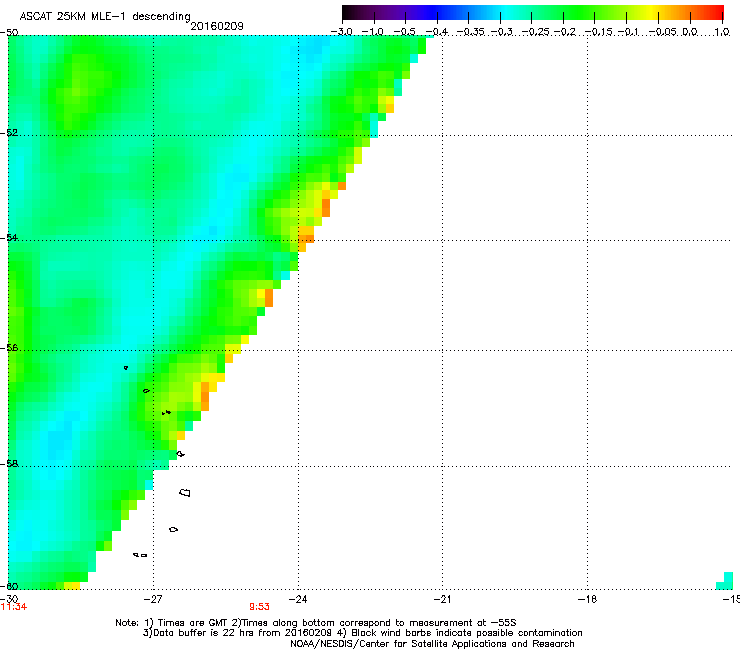Viewport: 740px width, 650px height.
Task: Pick the yellow section of the color bar
Action: pos(654,12)
